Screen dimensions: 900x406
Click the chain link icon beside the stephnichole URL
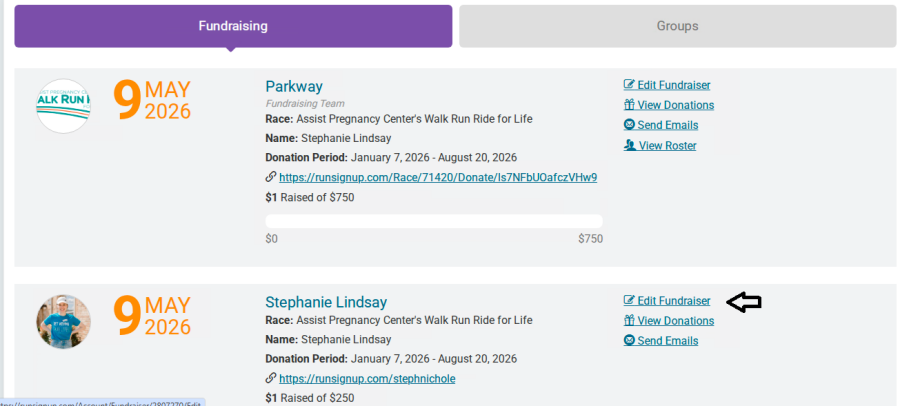click(x=270, y=379)
